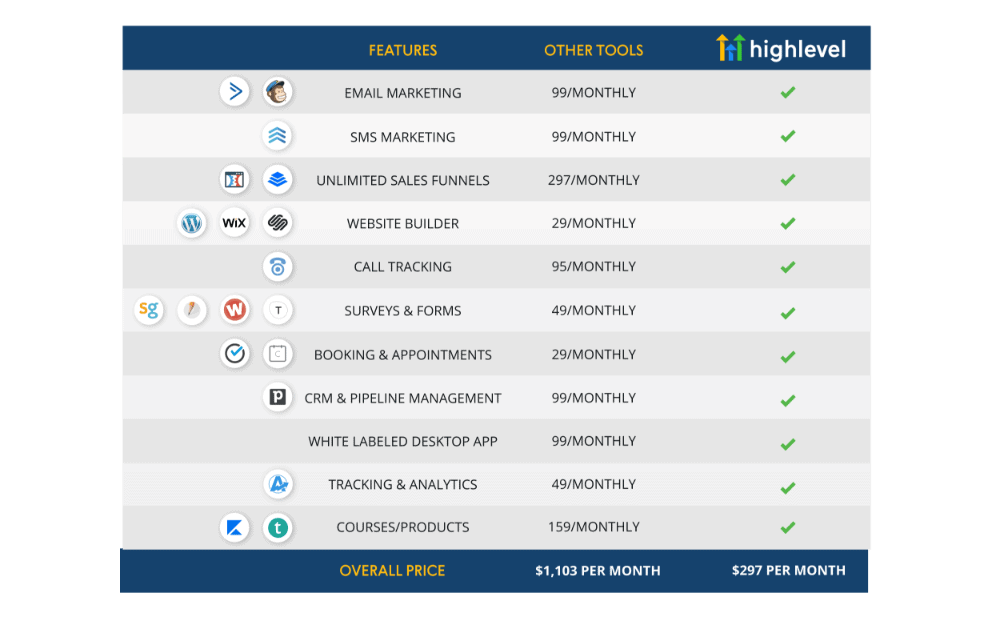The image size is (1000, 621).
Task: Click the 49/MONTHLY price for Surveys & Forms
Action: (x=593, y=310)
